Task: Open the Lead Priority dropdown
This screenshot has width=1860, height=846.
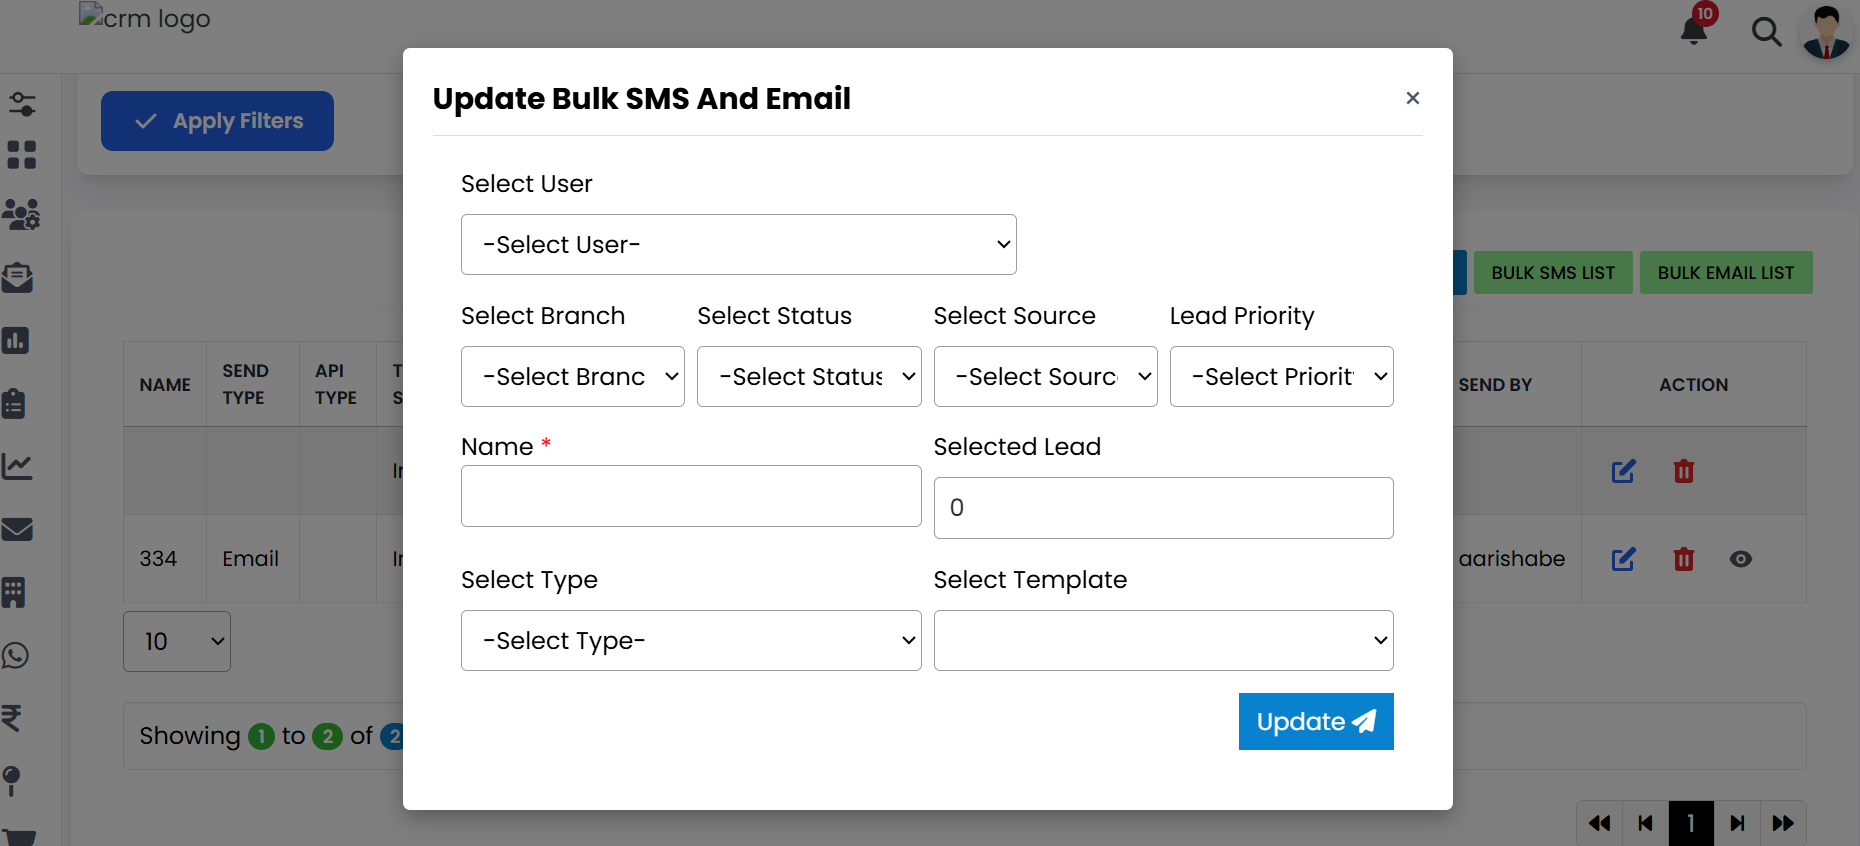Action: coord(1281,377)
